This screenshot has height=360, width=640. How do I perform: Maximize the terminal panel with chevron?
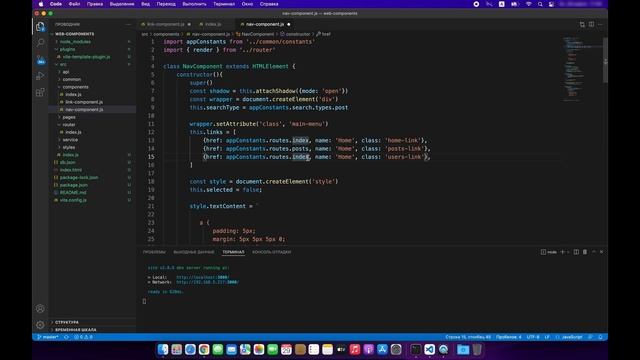(594, 252)
